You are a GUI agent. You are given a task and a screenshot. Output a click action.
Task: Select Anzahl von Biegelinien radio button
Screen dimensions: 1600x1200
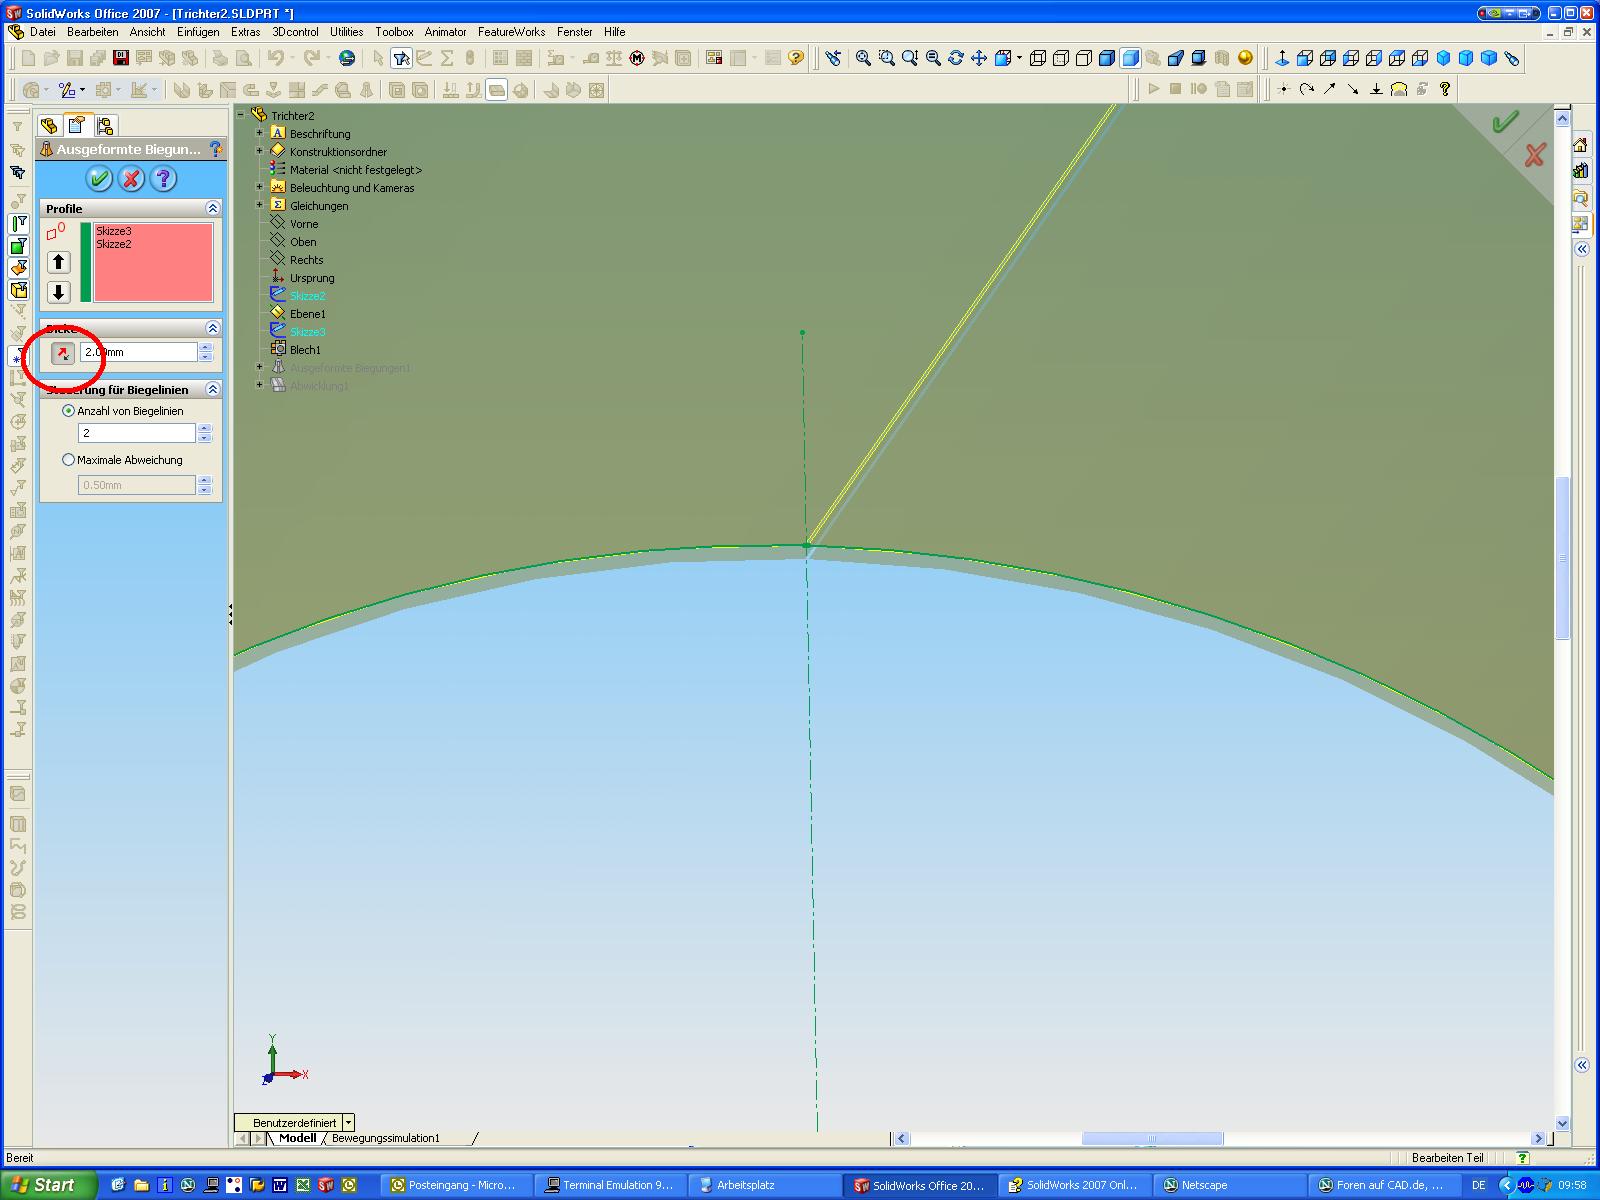click(69, 411)
